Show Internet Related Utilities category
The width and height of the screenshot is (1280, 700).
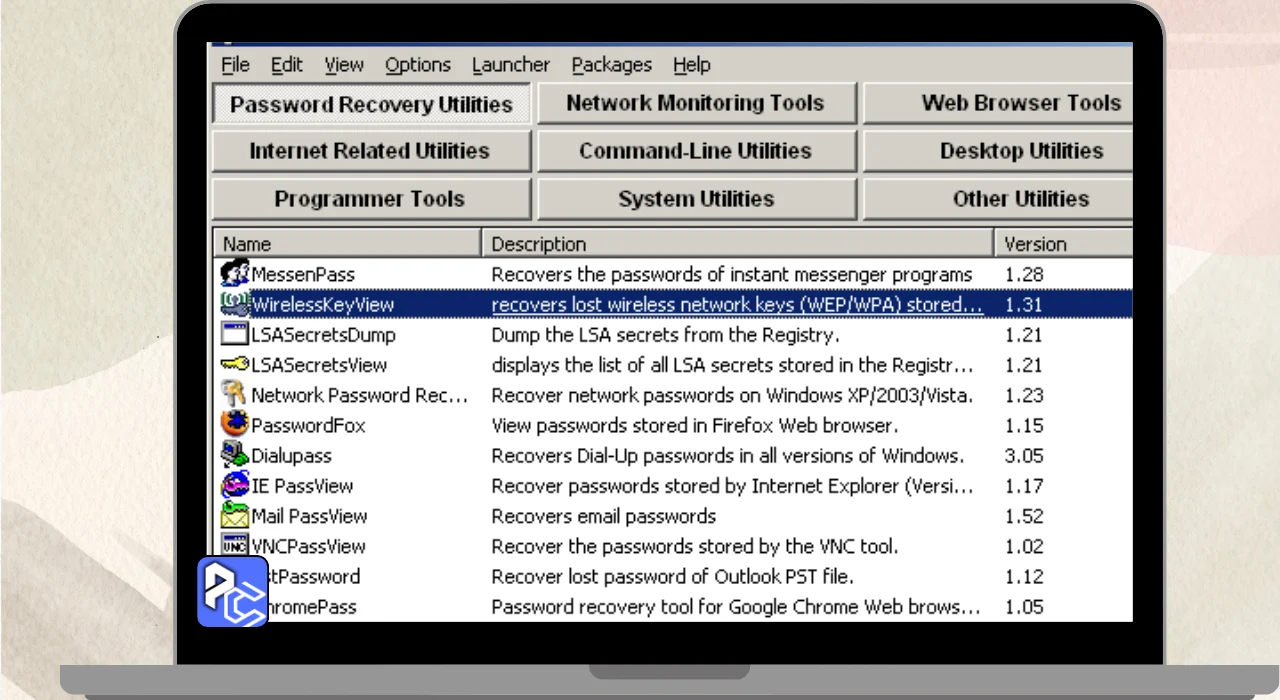[x=370, y=151]
